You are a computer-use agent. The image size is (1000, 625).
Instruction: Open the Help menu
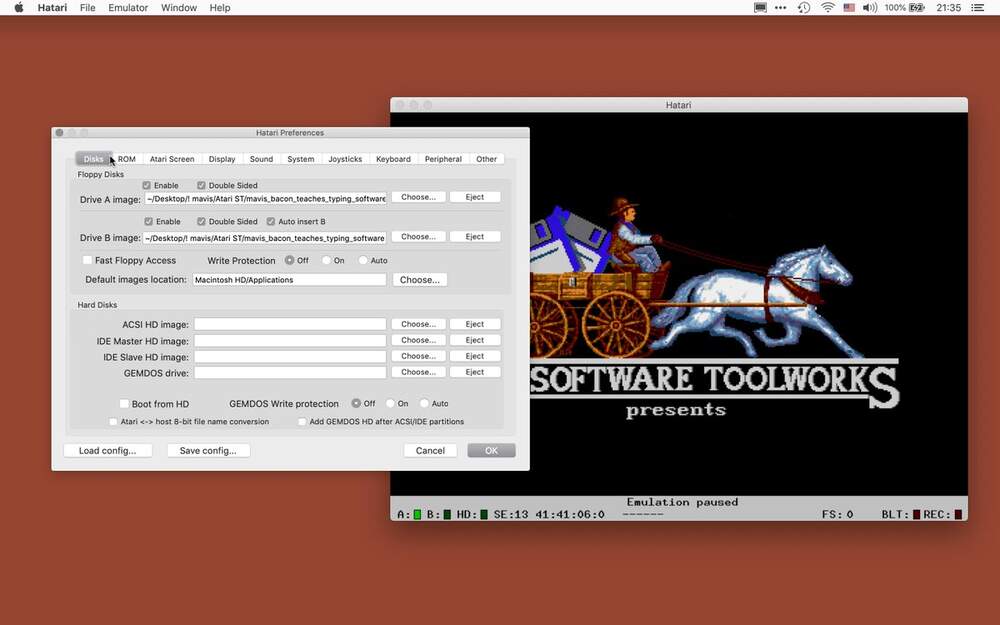click(x=220, y=8)
